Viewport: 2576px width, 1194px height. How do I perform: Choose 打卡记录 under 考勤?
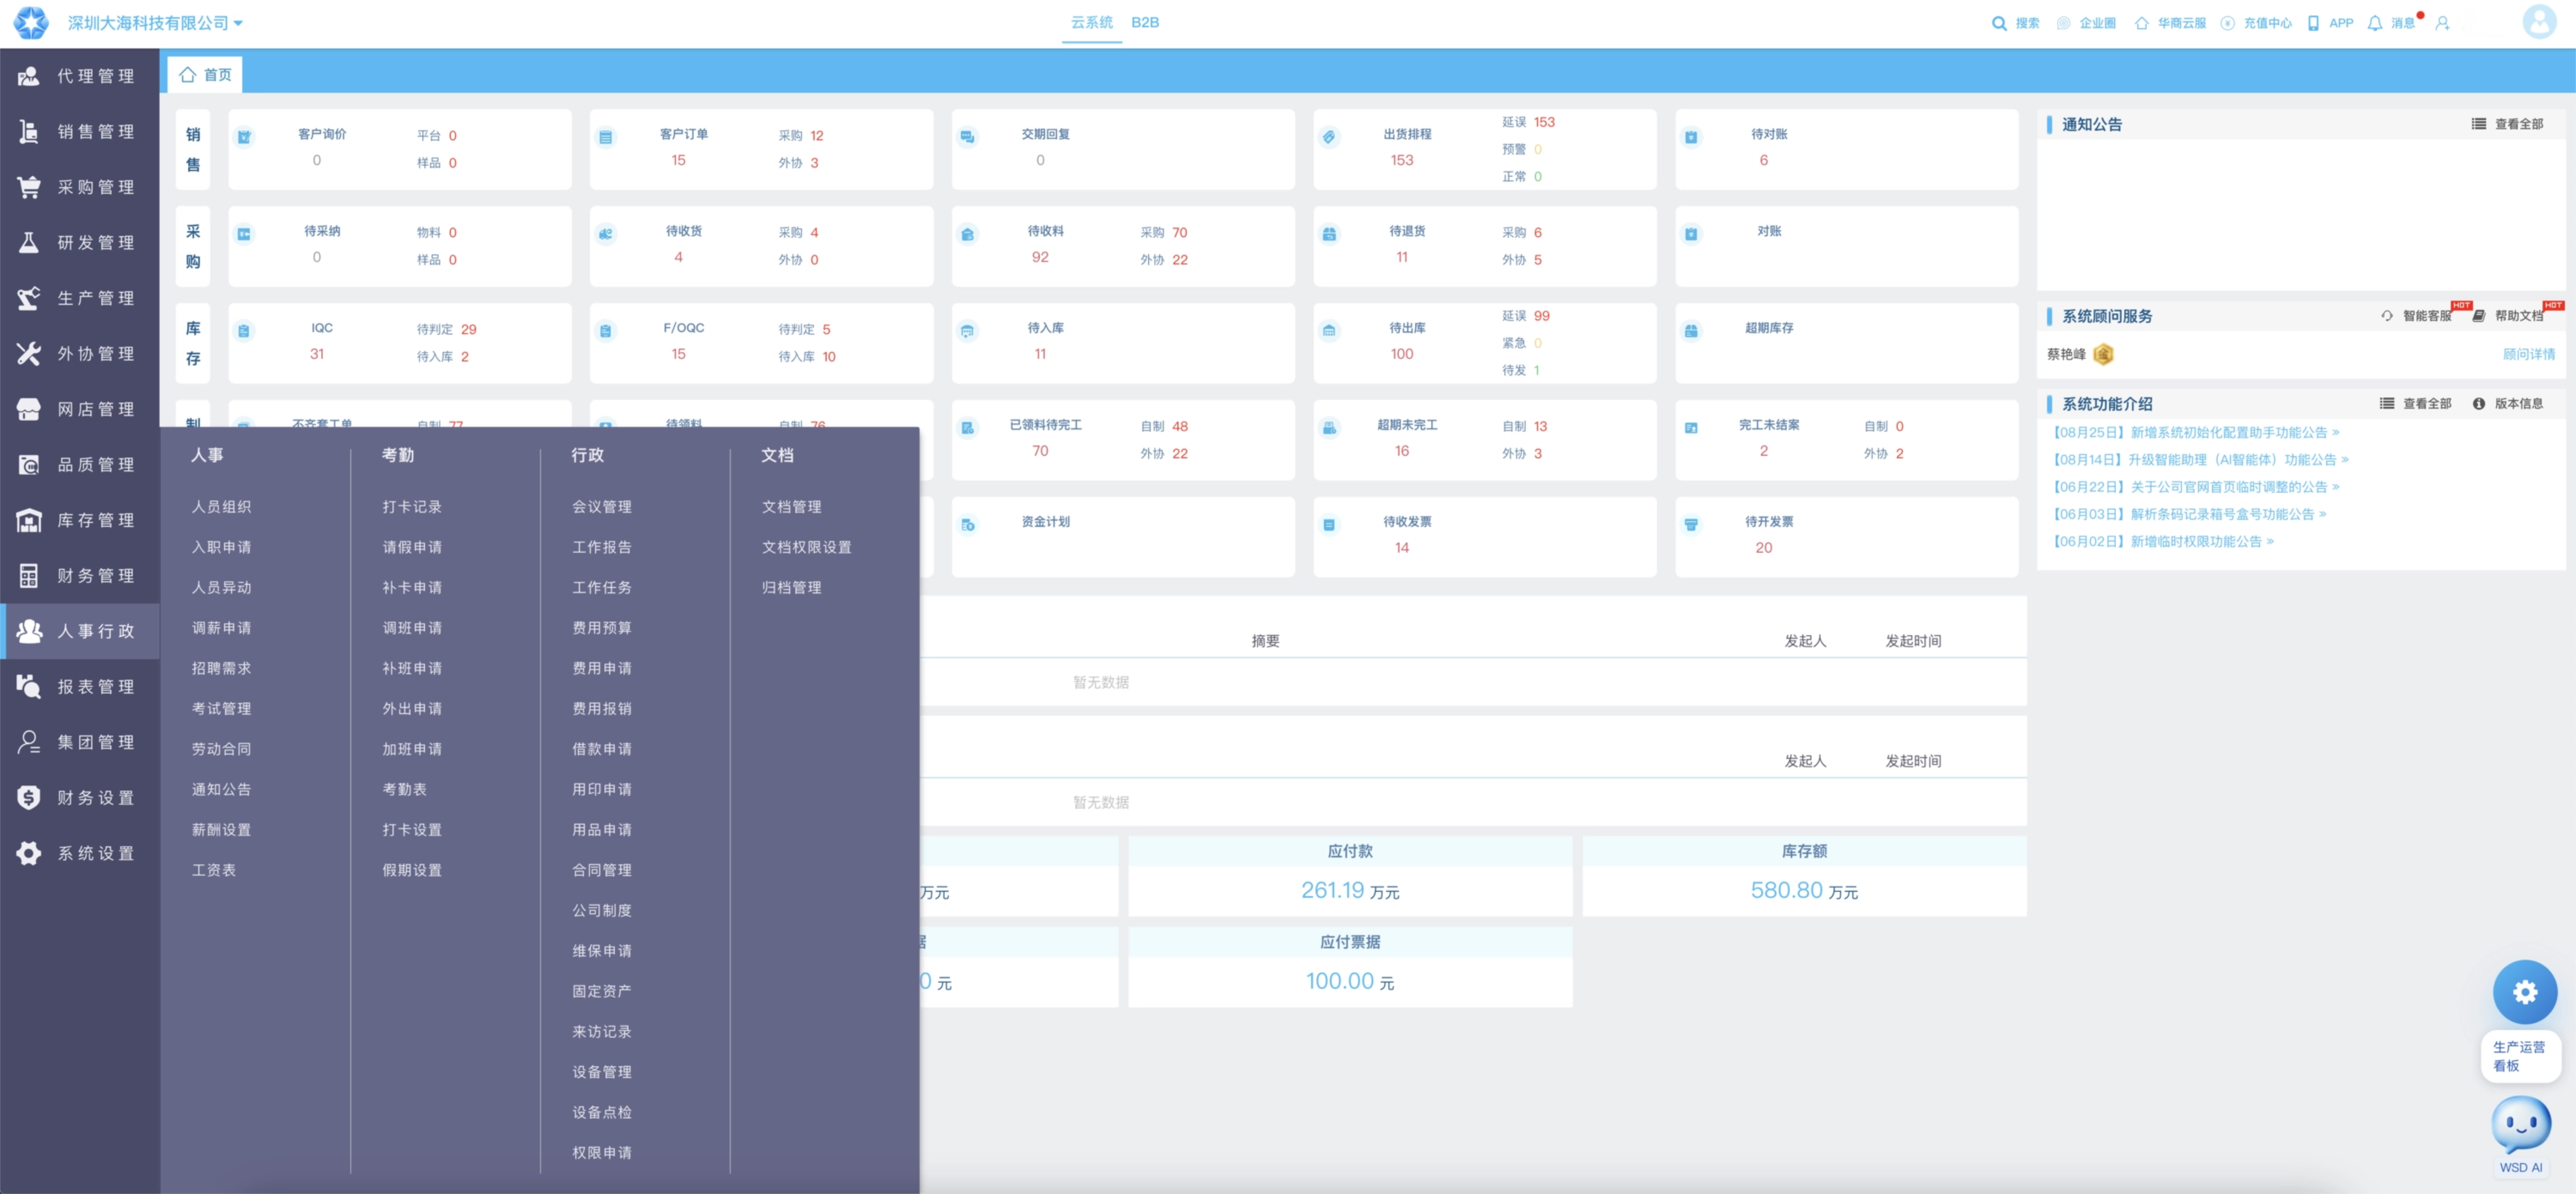click(x=412, y=507)
